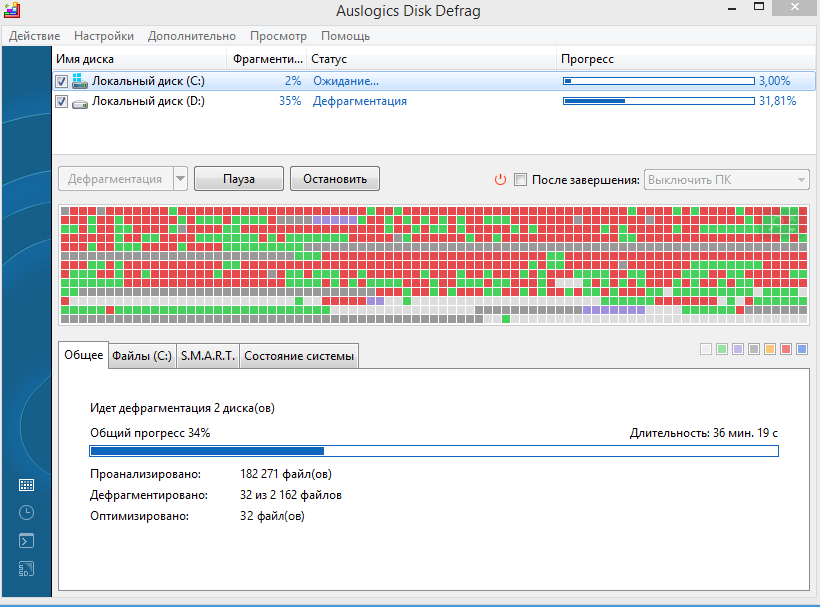Screen dimensions: 820x607
Task: Open the cluster map view sidebar icon
Action: point(26,485)
